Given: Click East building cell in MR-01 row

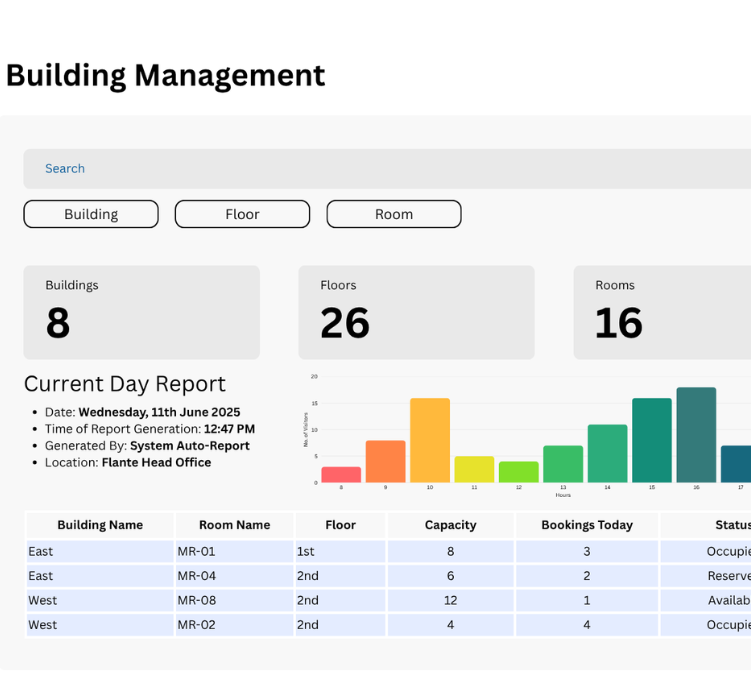Looking at the screenshot, I should [x=100, y=551].
